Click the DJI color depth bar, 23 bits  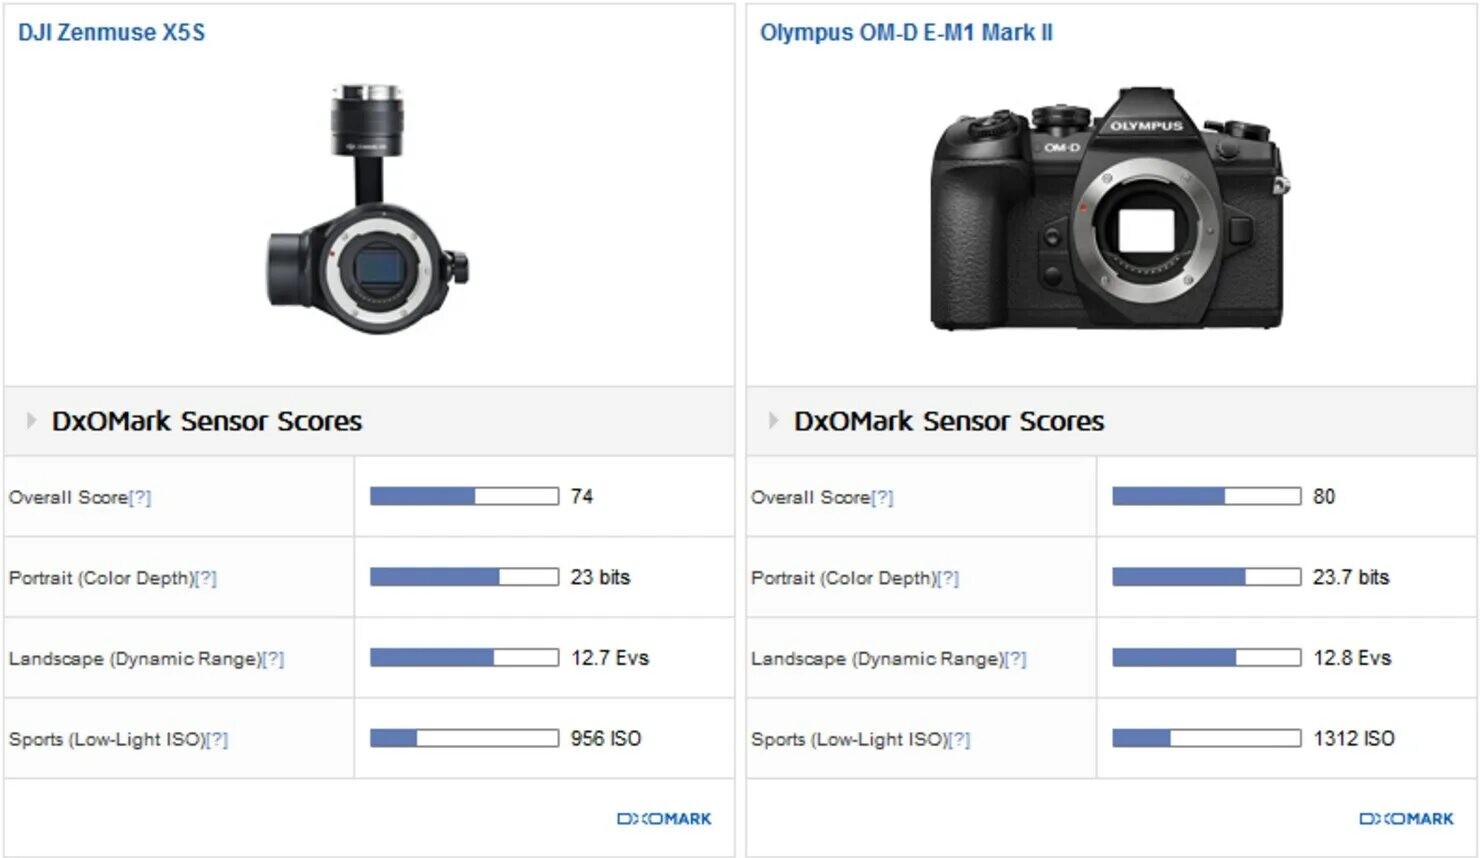(464, 577)
